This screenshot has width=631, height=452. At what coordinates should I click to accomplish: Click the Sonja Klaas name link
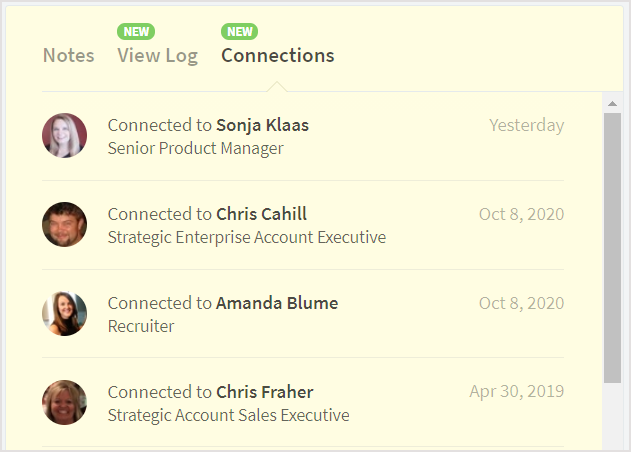click(x=262, y=125)
